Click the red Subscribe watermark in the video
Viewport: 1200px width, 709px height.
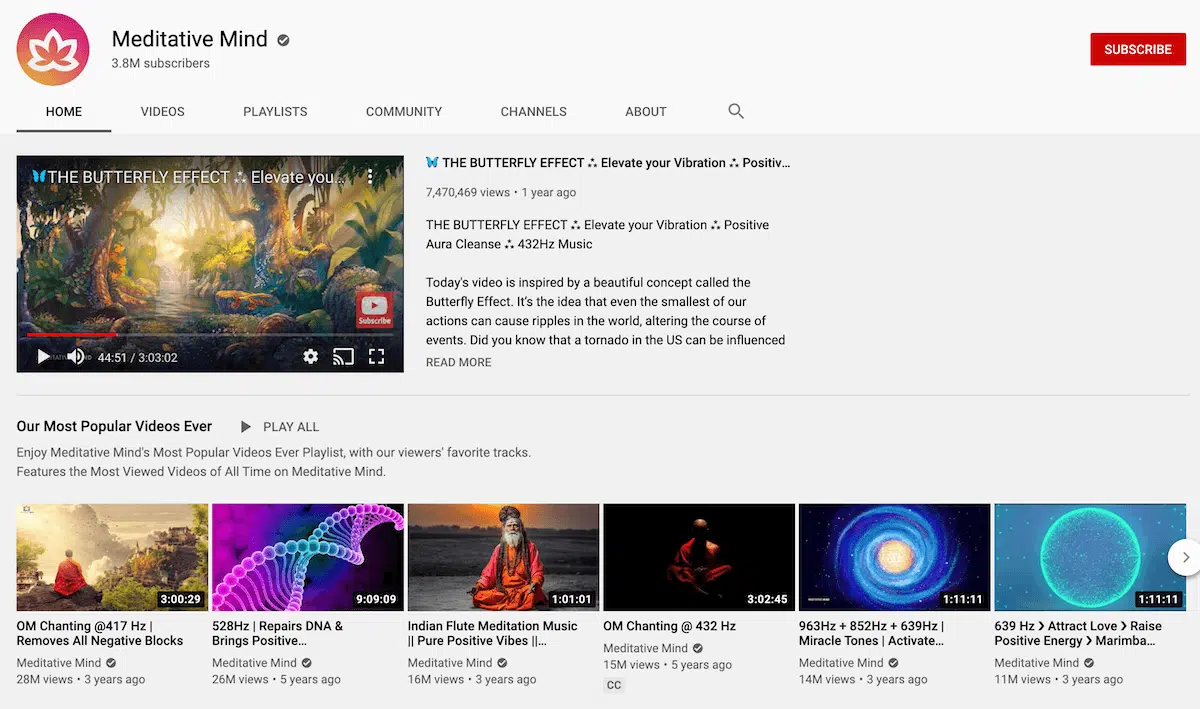coord(374,310)
